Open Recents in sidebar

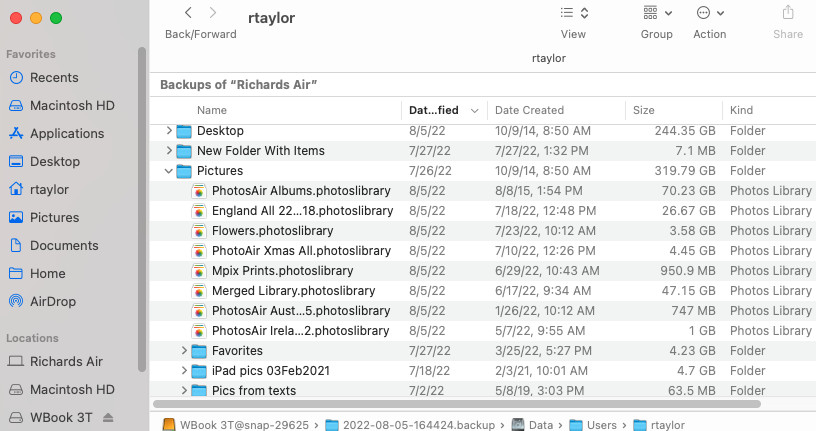click(x=54, y=77)
